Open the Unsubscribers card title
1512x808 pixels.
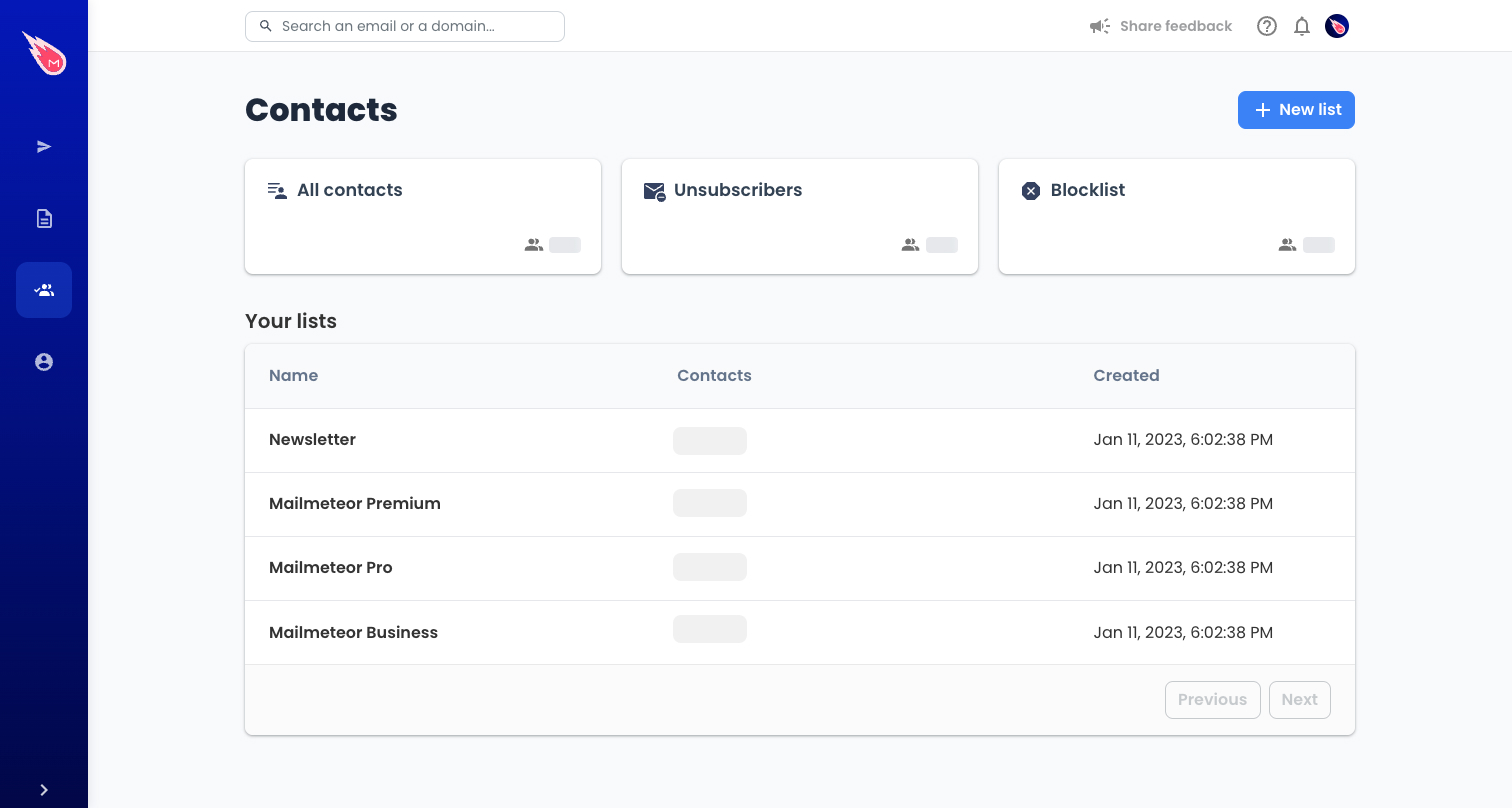[738, 190]
